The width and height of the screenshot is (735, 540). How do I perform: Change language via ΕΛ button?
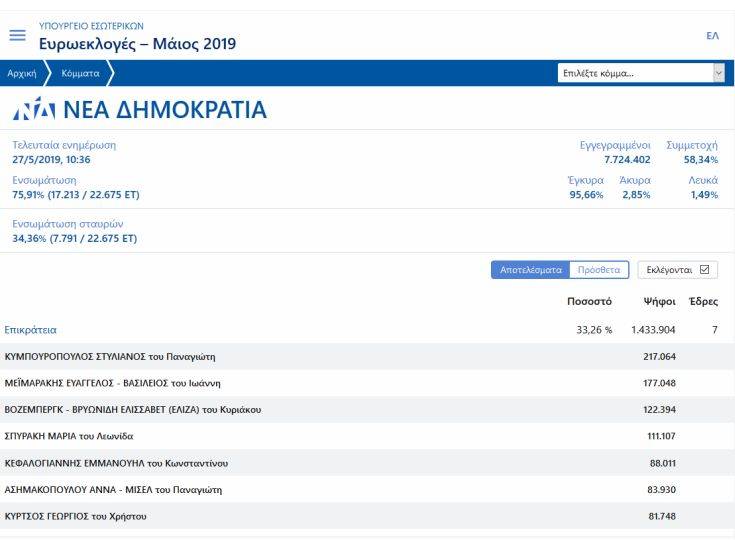[x=712, y=35]
